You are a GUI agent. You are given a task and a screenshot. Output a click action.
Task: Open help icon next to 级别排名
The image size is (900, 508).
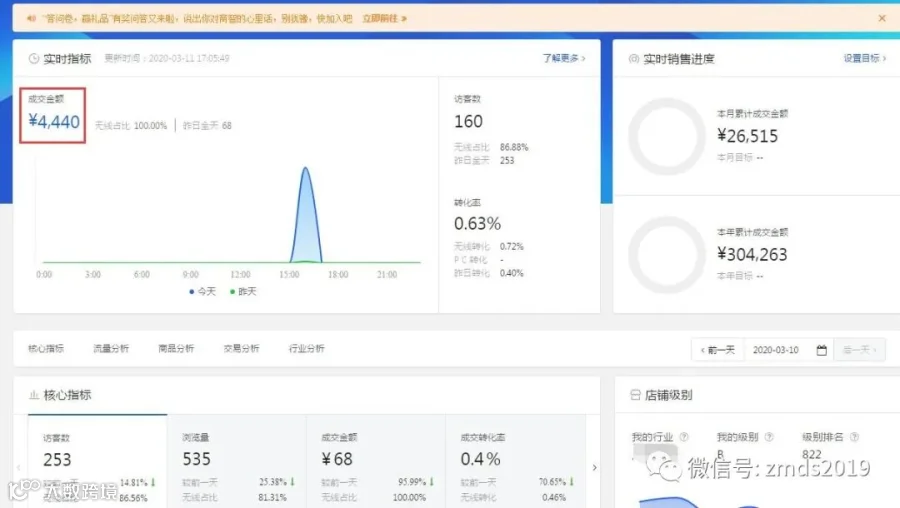pyautogui.click(x=854, y=437)
